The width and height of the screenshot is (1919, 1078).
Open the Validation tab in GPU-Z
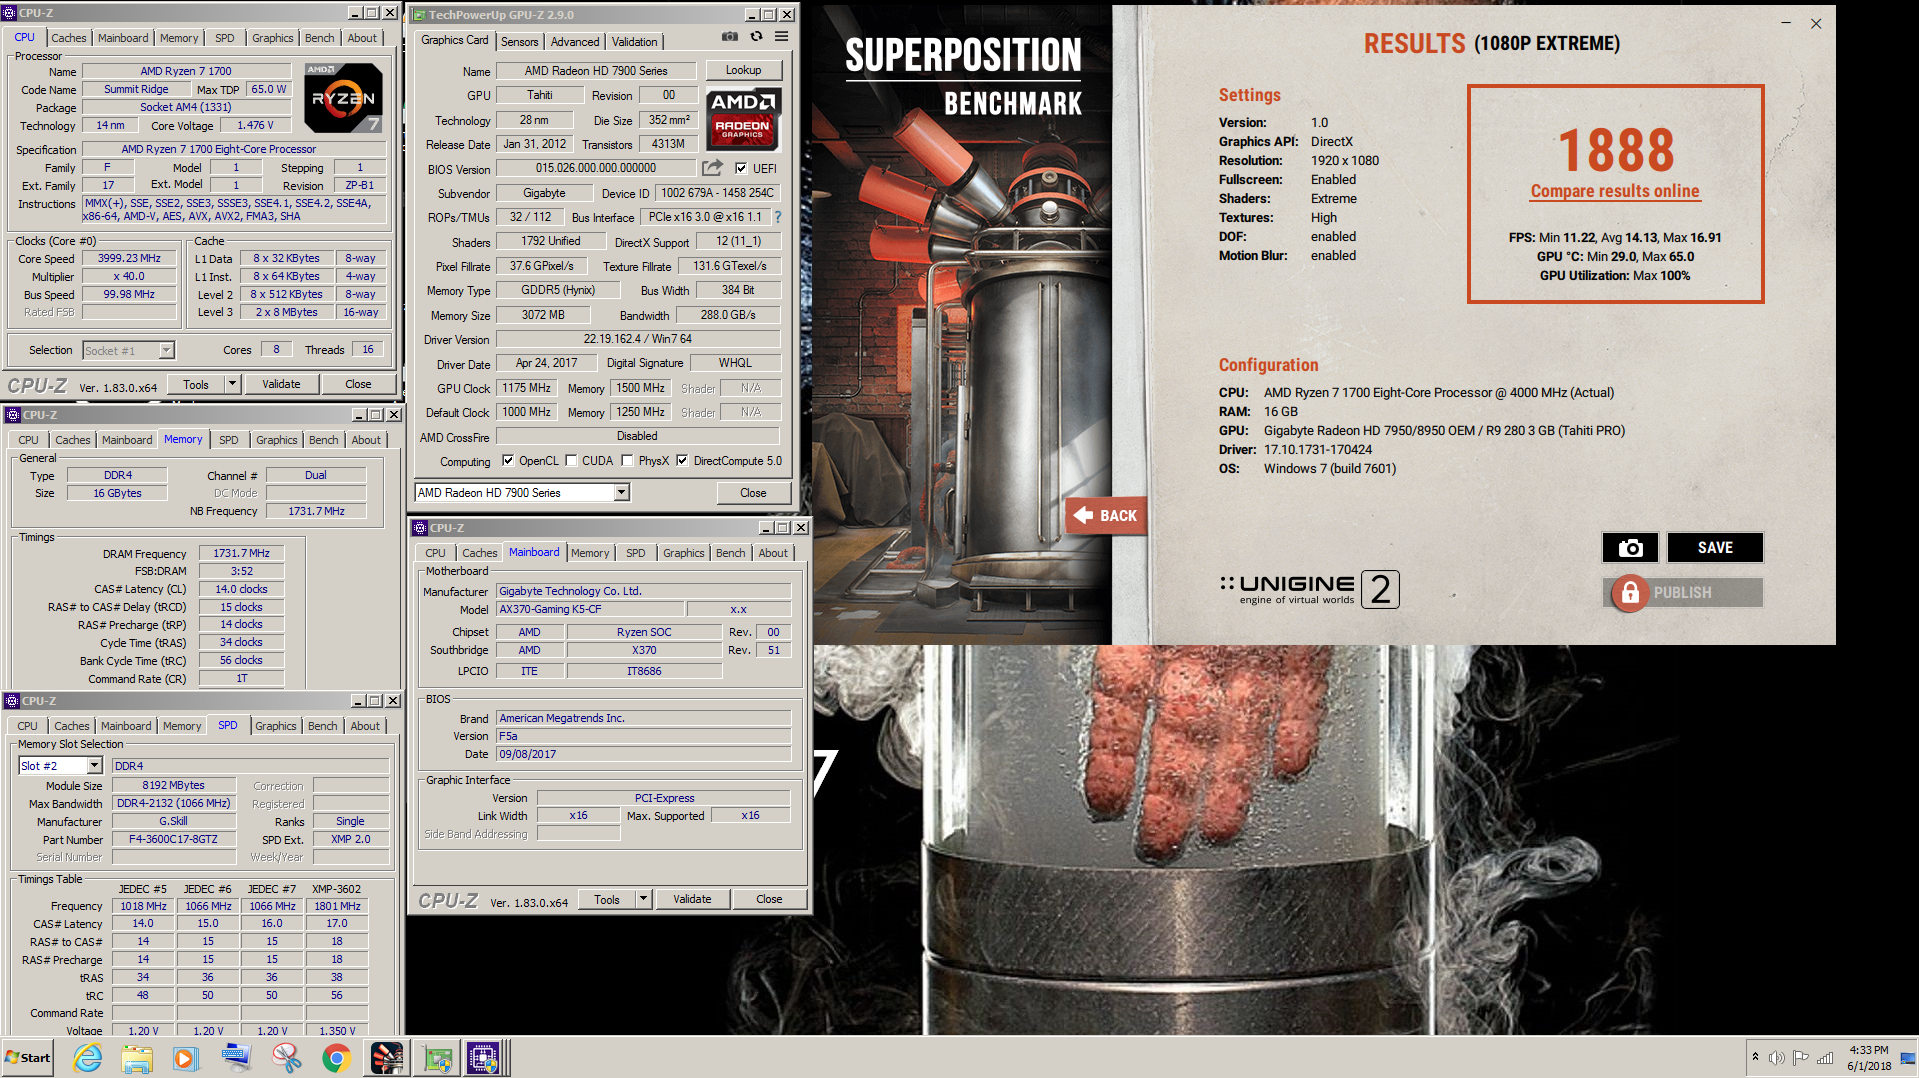tap(635, 41)
